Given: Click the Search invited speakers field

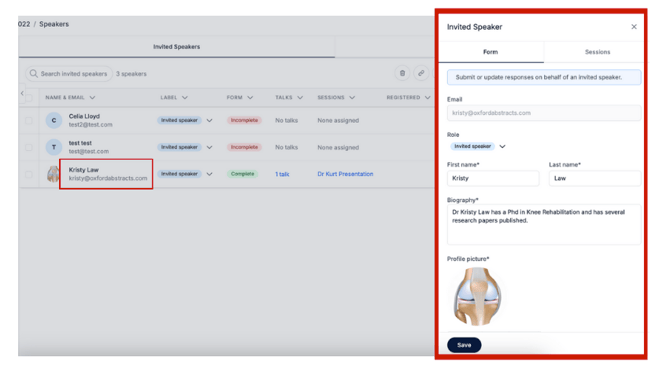Looking at the screenshot, I should (69, 73).
